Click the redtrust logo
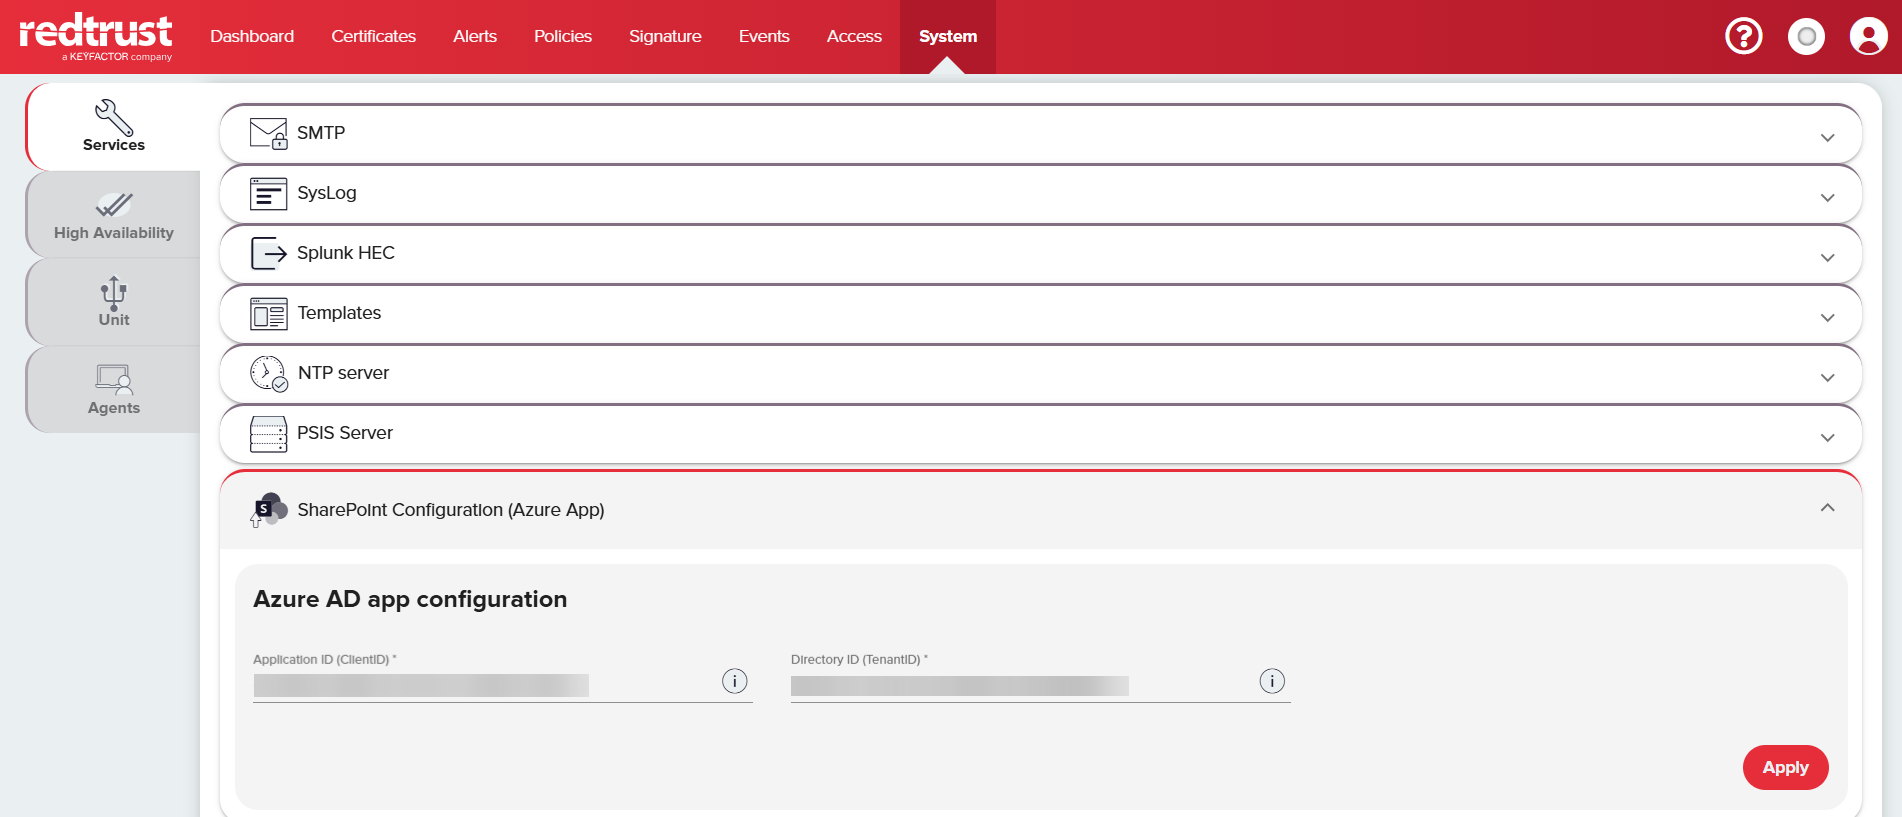 pyautogui.click(x=96, y=37)
